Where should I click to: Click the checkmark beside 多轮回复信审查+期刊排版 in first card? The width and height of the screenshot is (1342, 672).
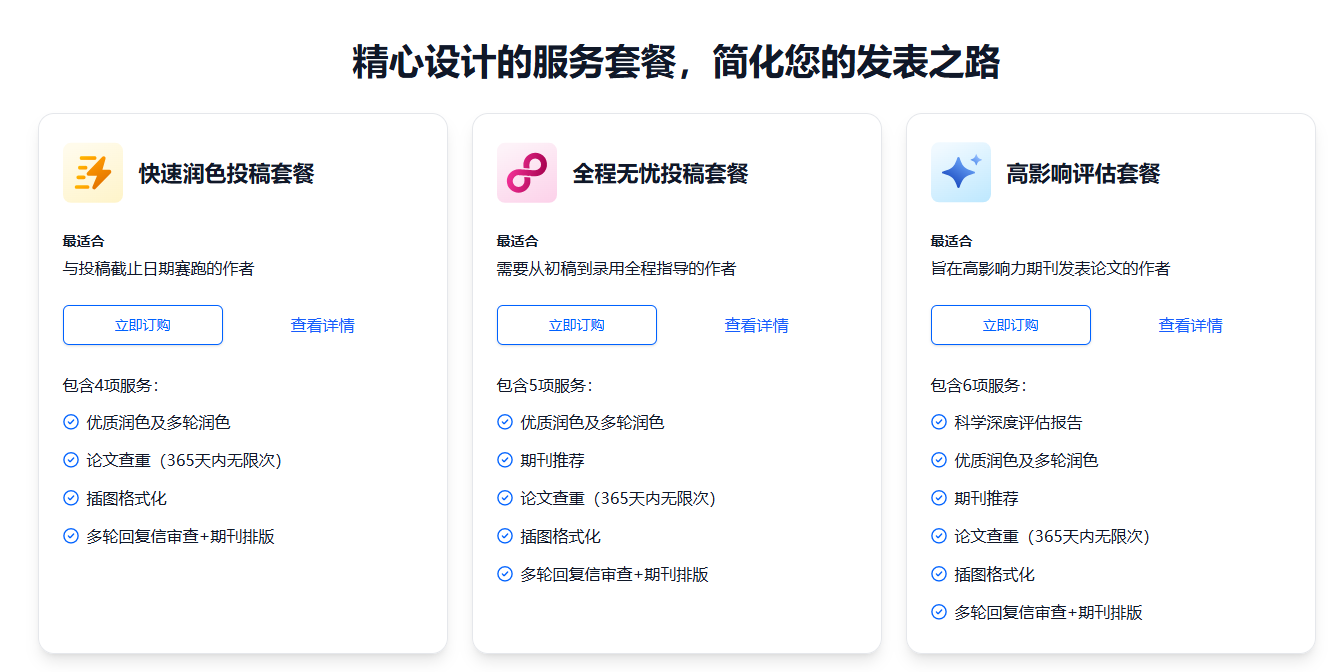click(x=70, y=536)
